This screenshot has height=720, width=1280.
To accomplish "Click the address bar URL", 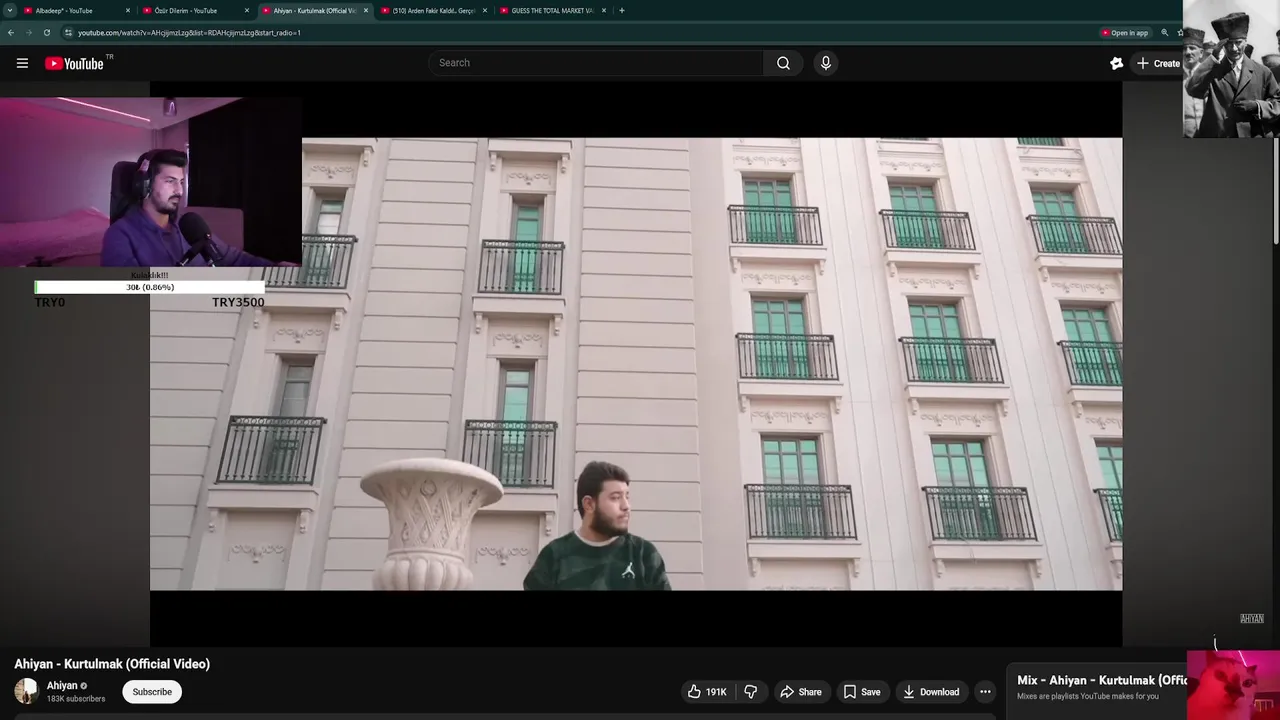I will tap(189, 33).
